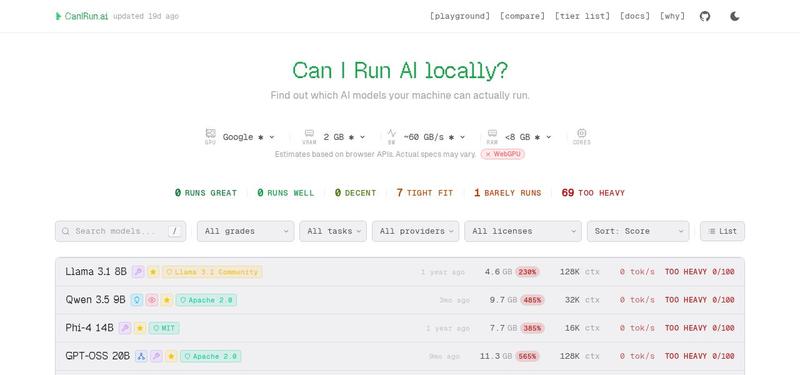Click the 32K ctx value
This screenshot has width=800, height=375.
[582, 300]
